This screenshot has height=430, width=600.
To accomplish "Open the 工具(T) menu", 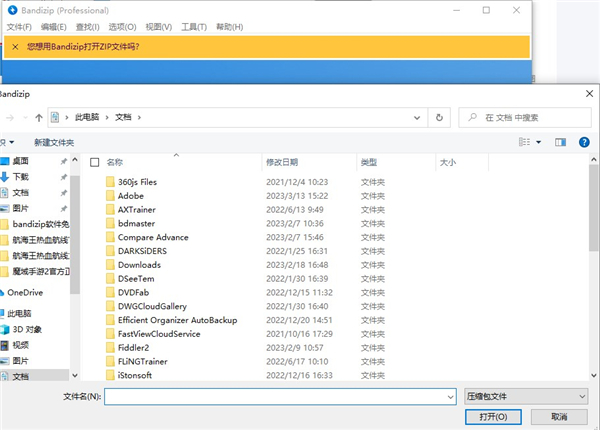I will click(194, 27).
